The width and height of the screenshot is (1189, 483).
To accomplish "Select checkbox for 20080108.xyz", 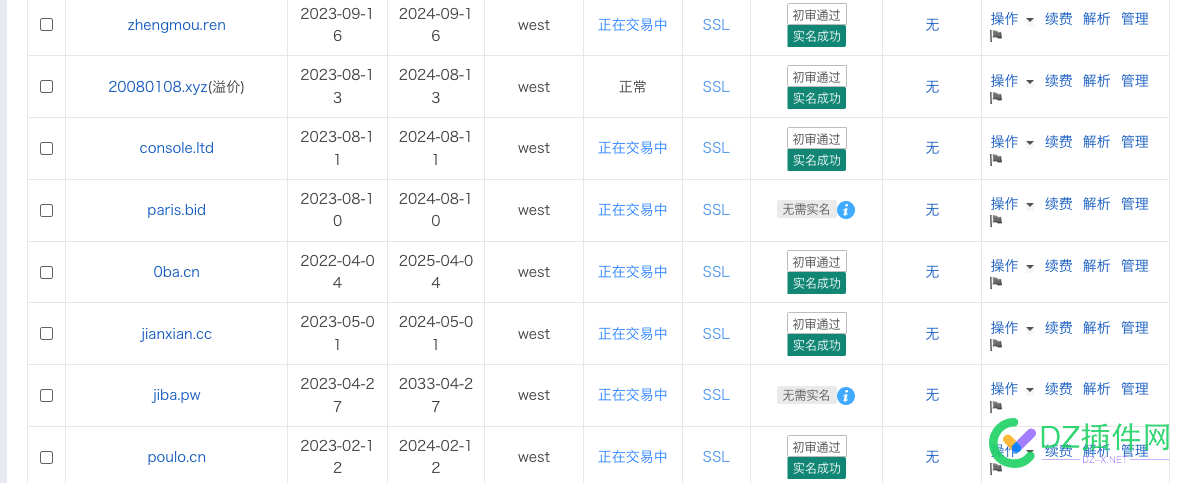I will [x=46, y=86].
